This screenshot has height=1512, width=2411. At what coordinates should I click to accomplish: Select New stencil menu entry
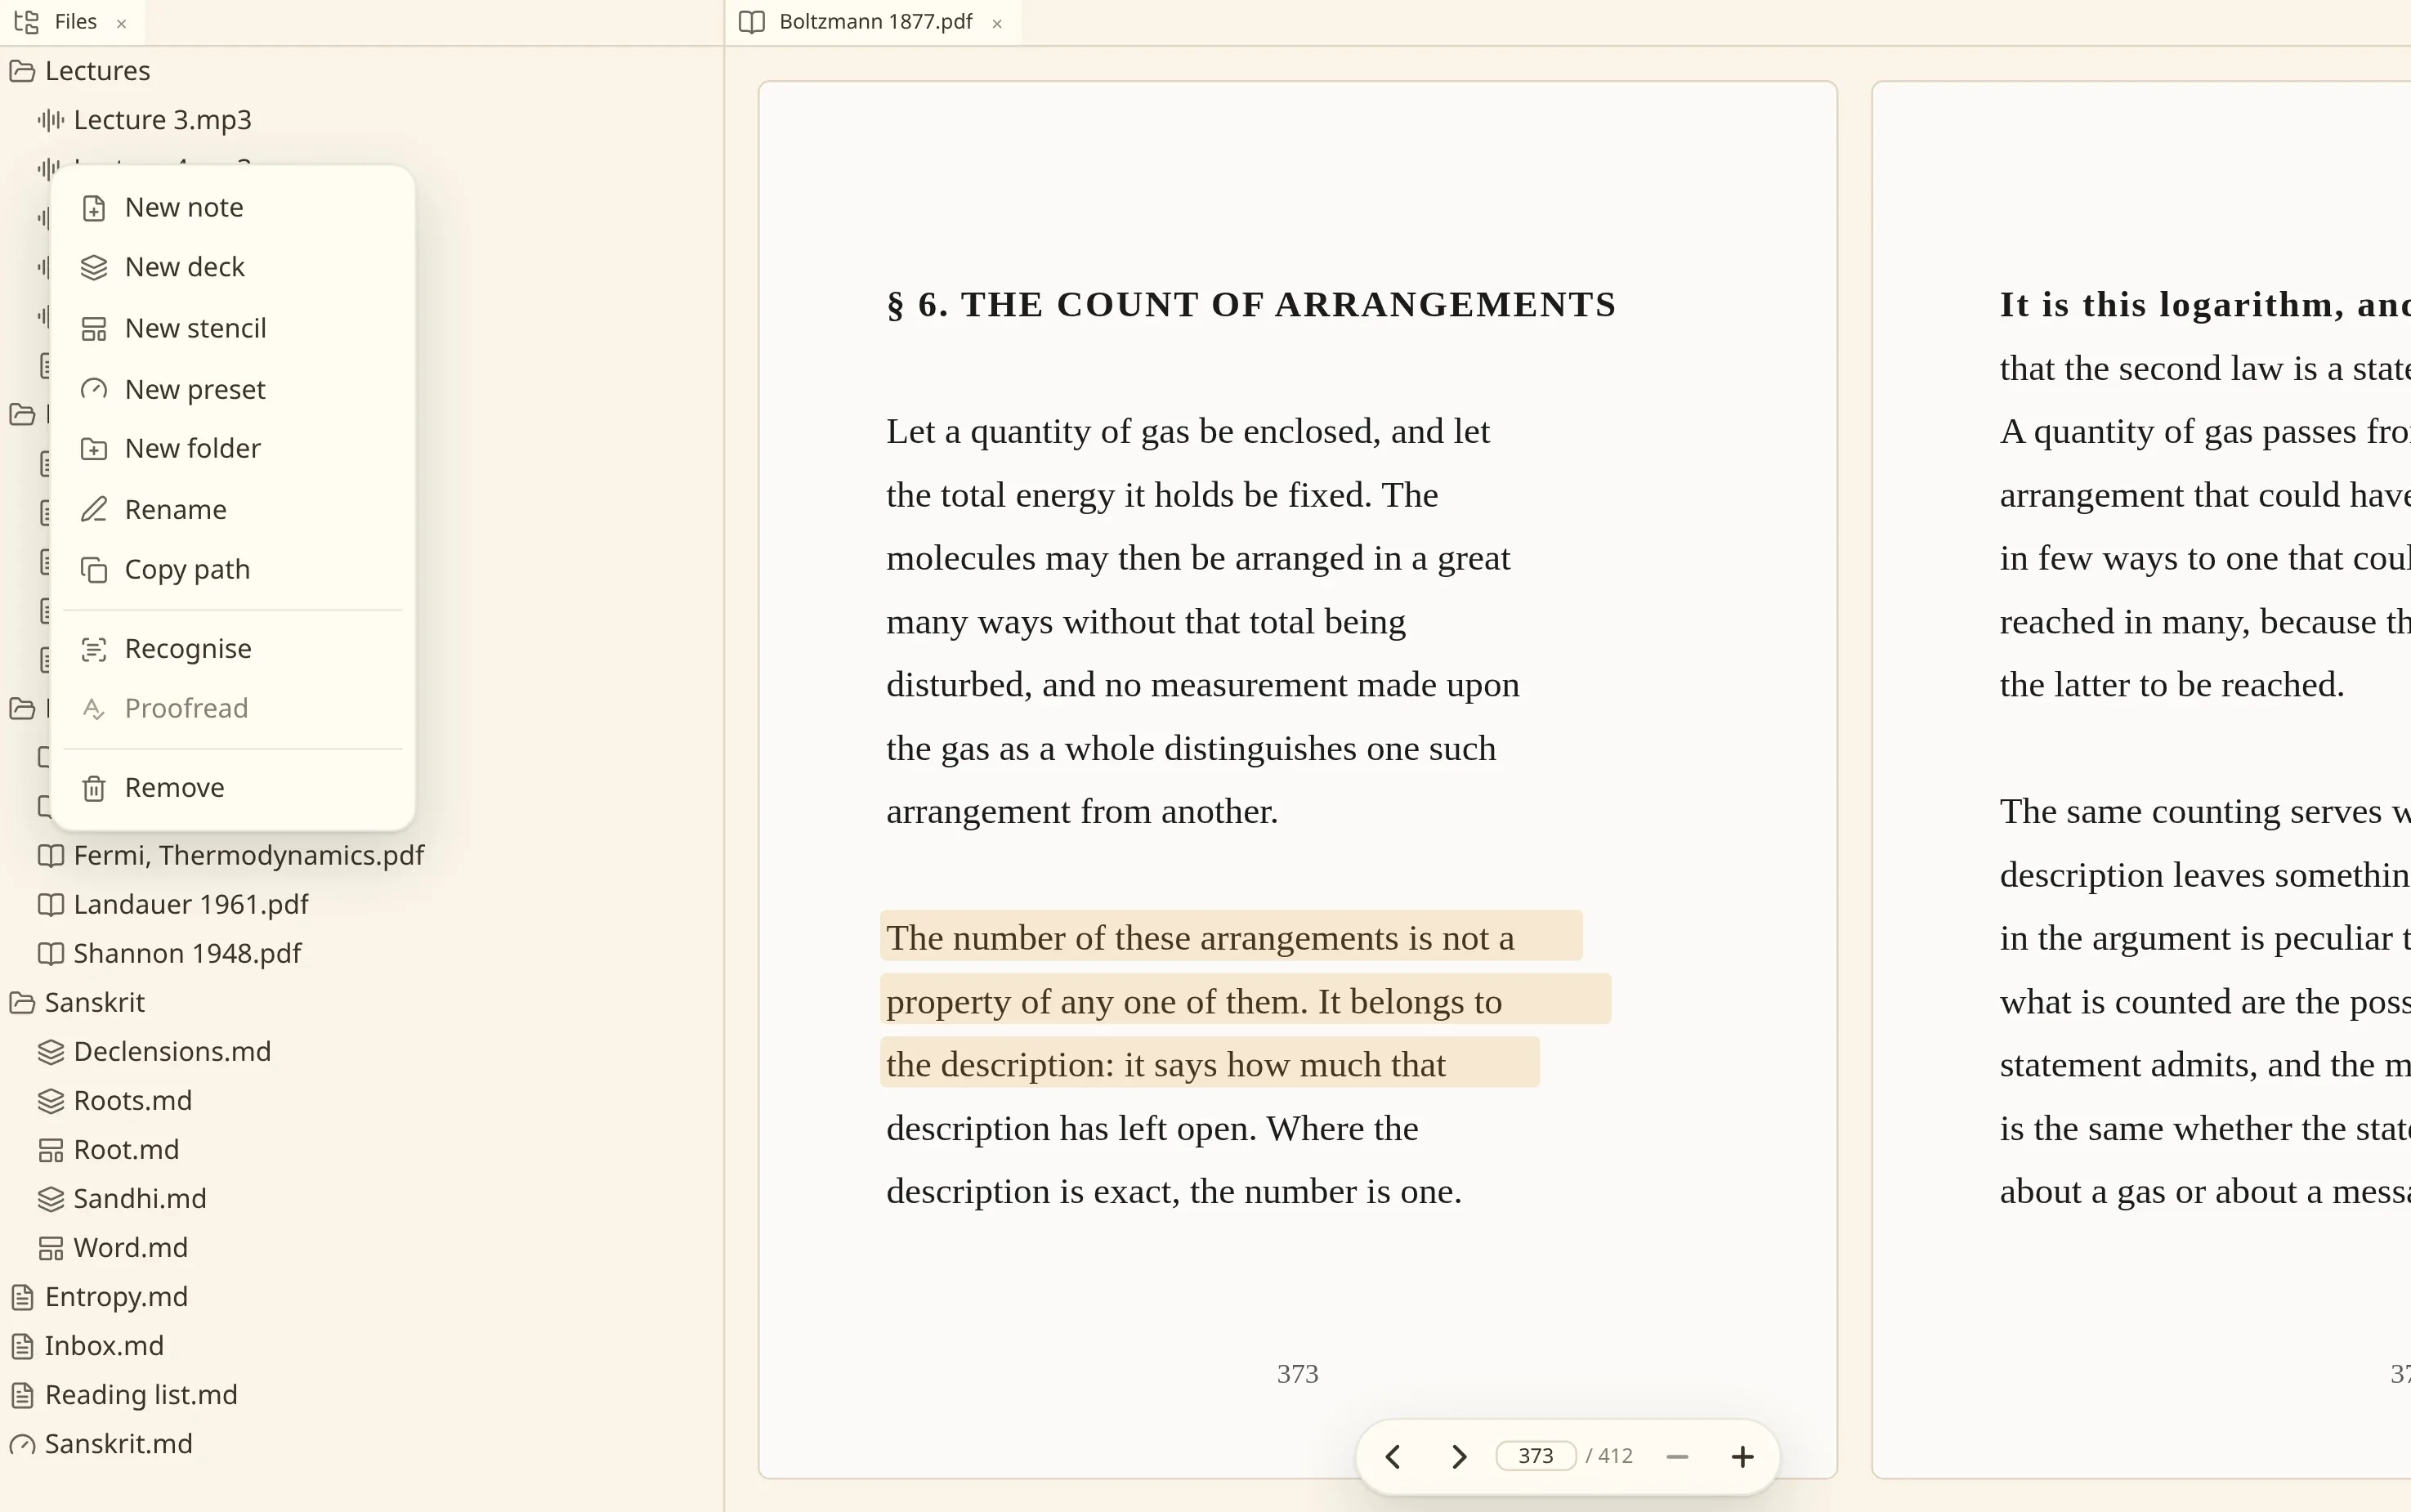[x=232, y=328]
